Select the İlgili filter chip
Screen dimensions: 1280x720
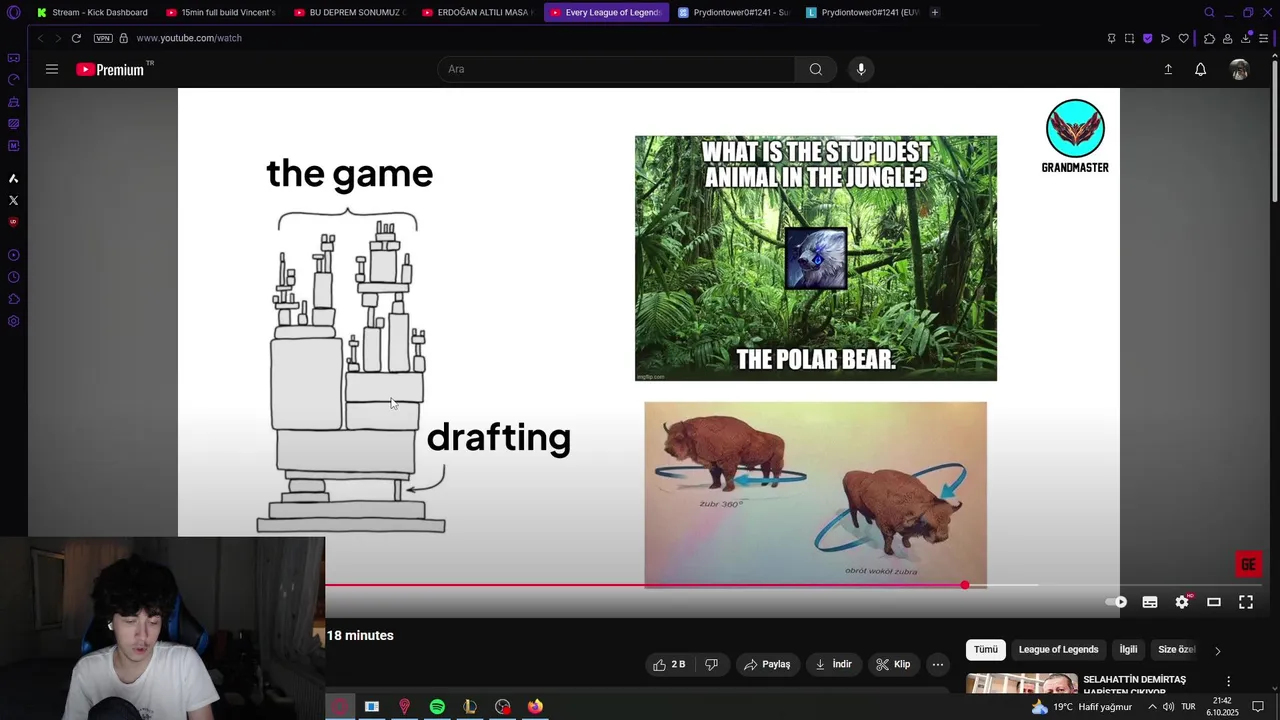pyautogui.click(x=1128, y=650)
